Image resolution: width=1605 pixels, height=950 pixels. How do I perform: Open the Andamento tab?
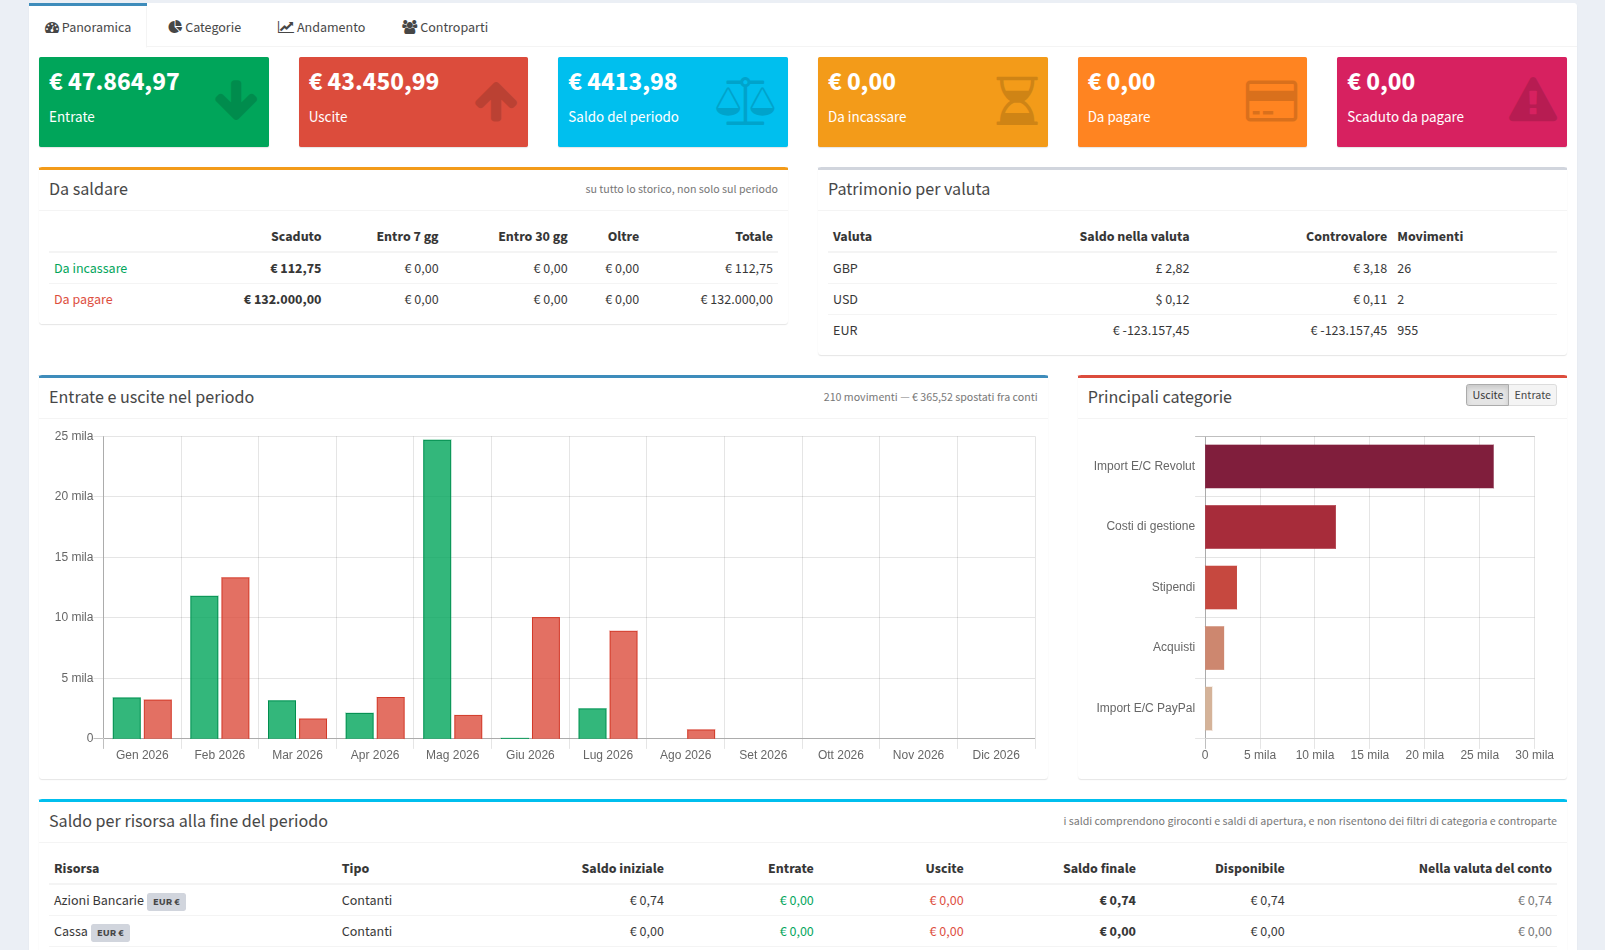point(322,27)
